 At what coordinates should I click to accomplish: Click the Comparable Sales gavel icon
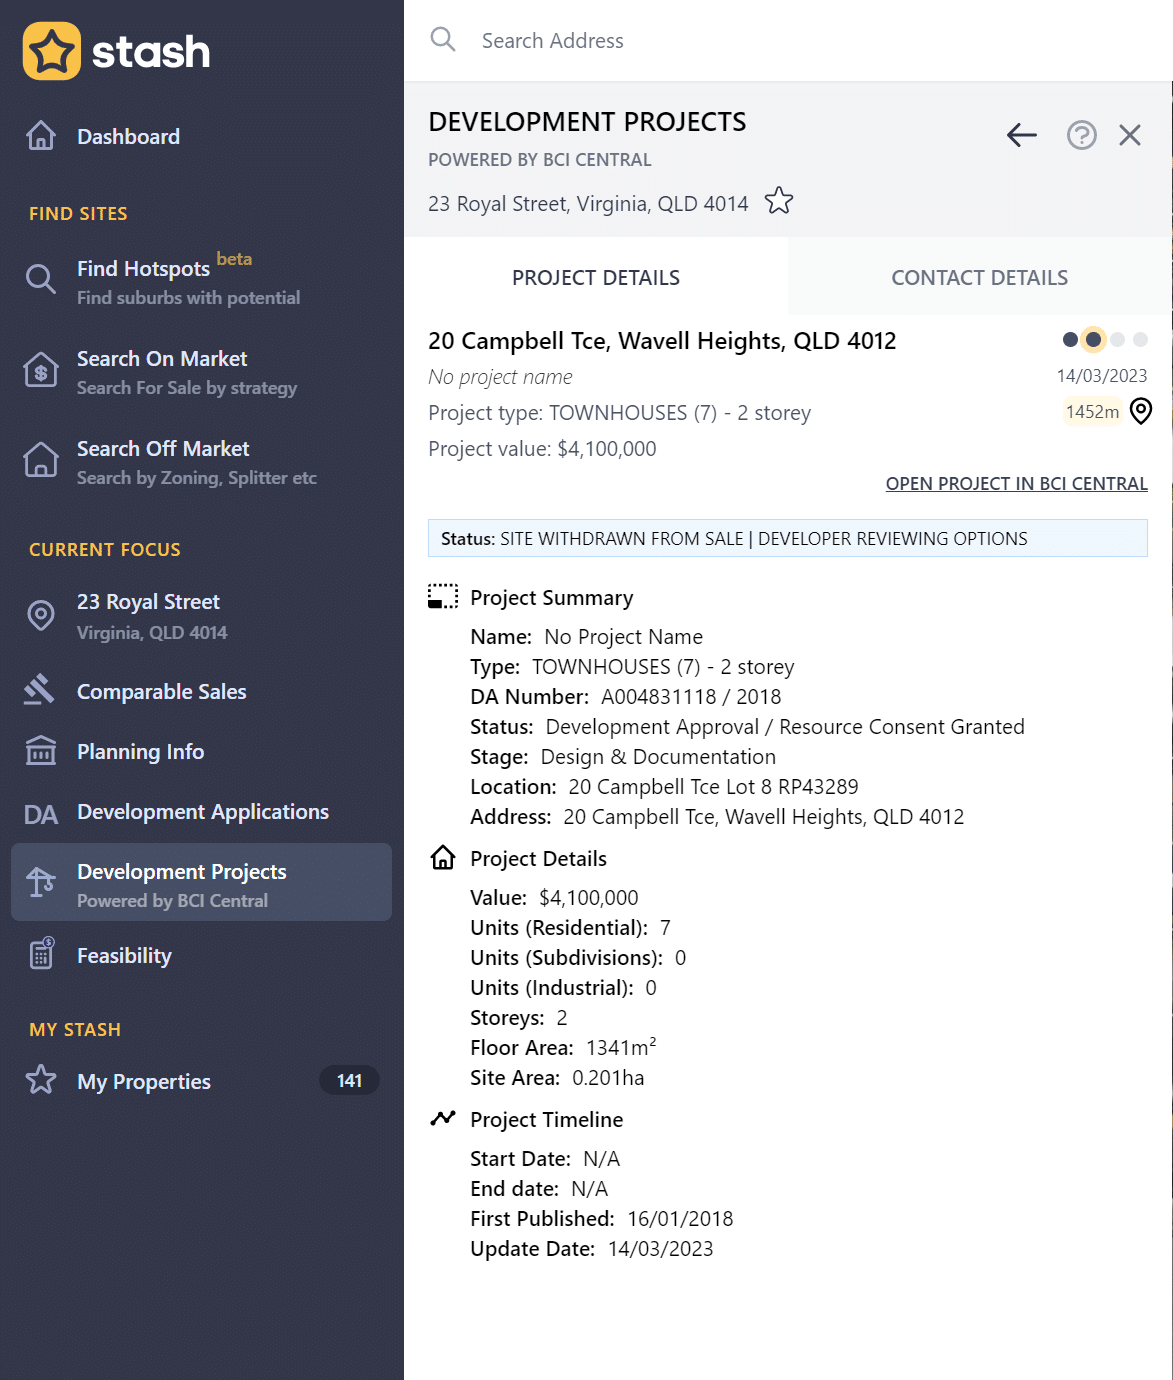tap(39, 690)
